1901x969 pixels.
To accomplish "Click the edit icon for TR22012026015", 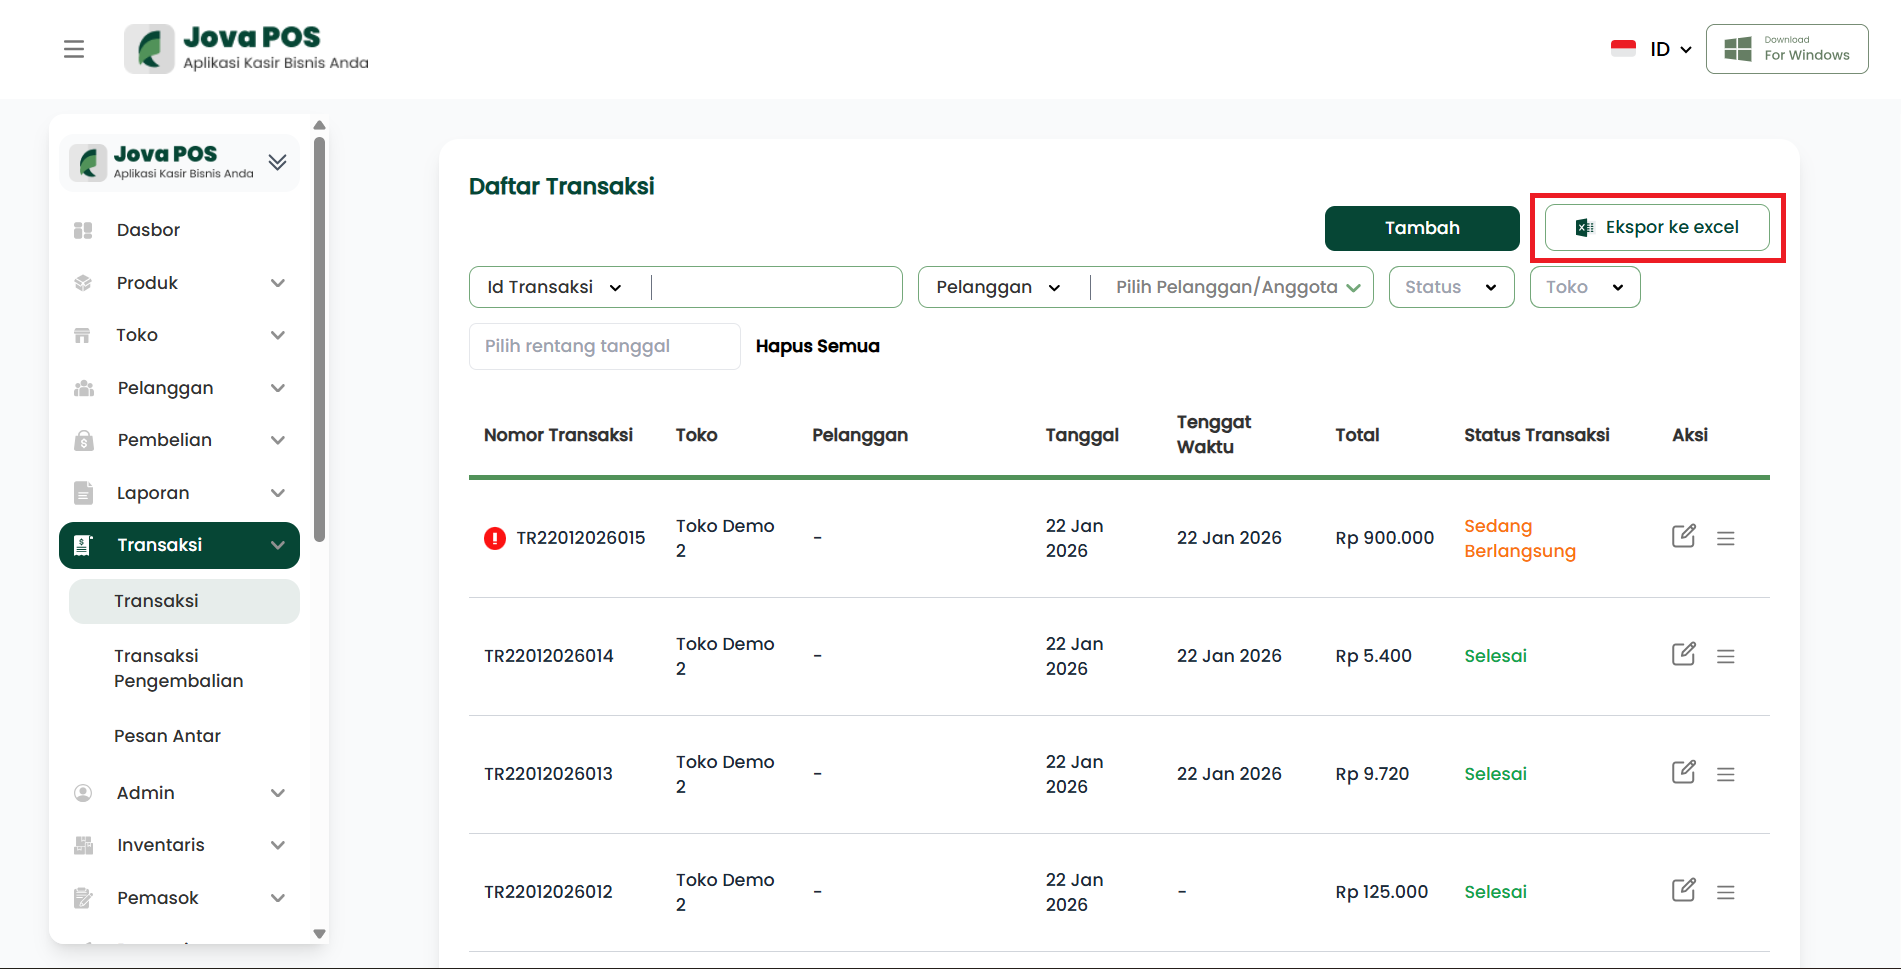I will [1683, 536].
